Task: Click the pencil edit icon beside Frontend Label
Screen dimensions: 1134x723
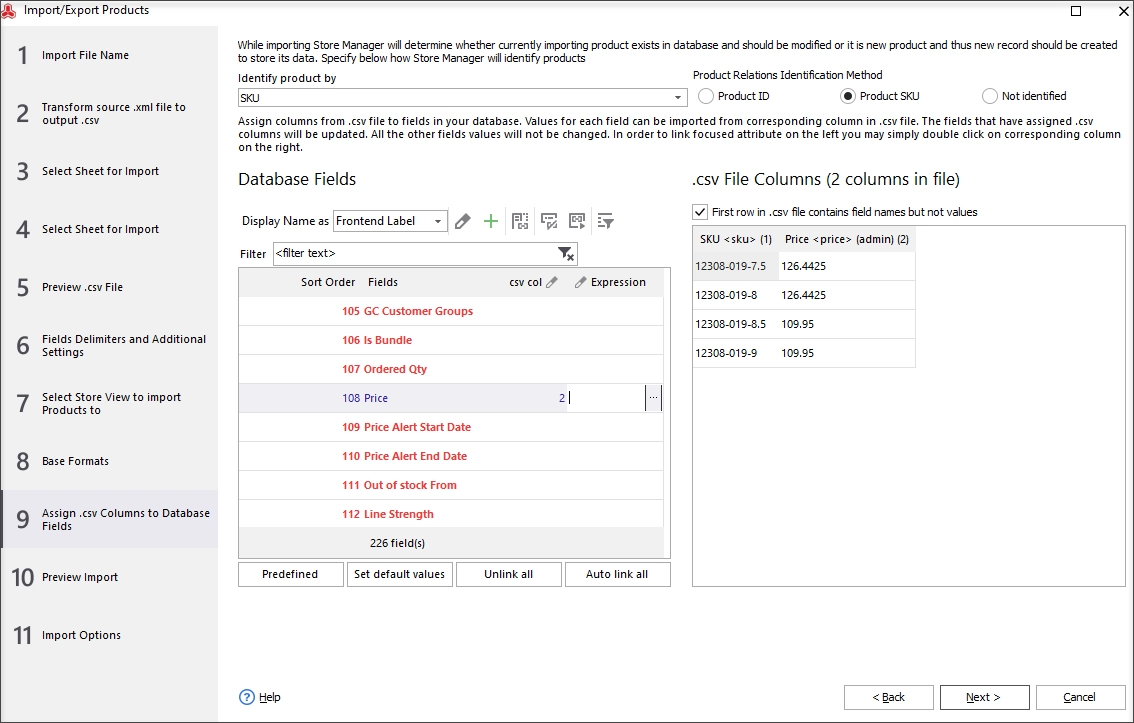Action: [x=463, y=221]
